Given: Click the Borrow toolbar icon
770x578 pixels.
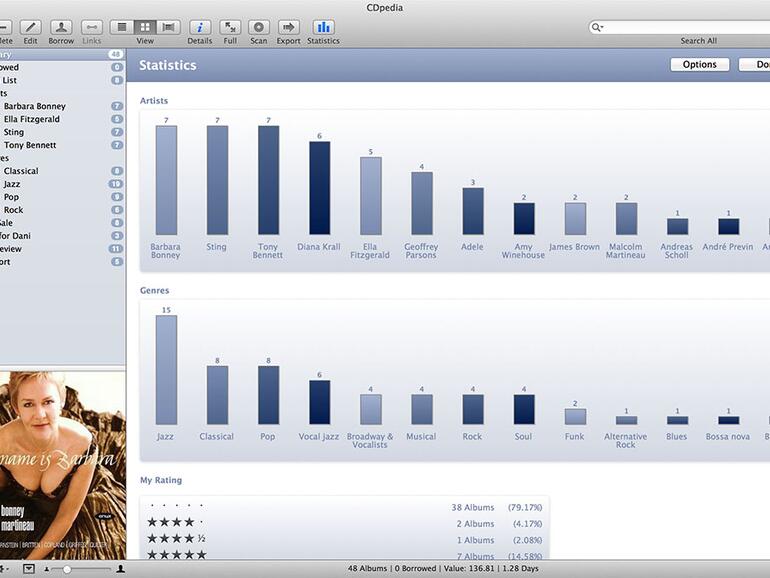Looking at the screenshot, I should [61, 27].
